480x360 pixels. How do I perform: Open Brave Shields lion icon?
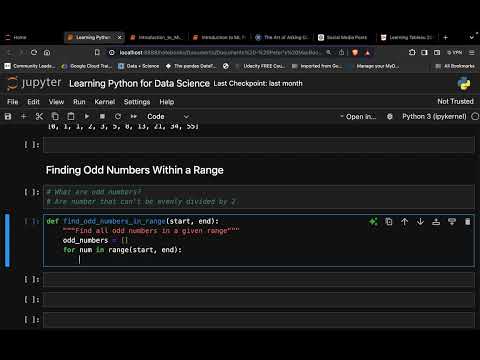(x=355, y=52)
